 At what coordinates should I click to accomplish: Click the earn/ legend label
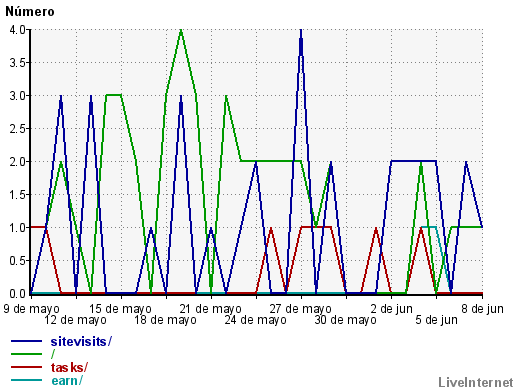click(67, 380)
